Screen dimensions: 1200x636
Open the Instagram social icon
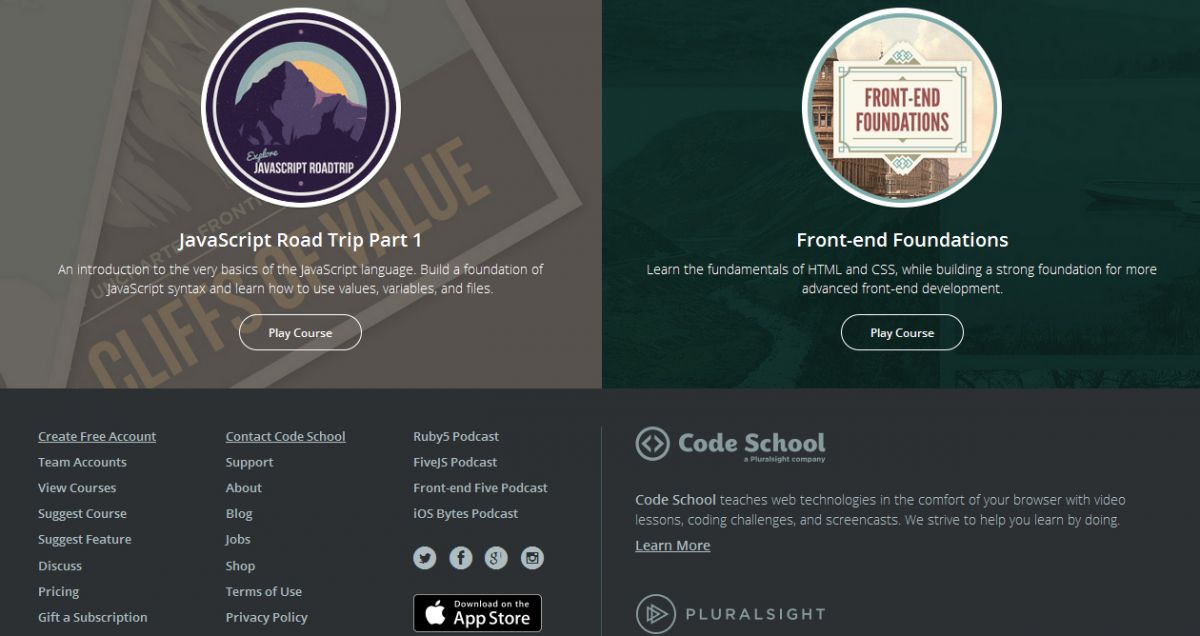tap(533, 558)
